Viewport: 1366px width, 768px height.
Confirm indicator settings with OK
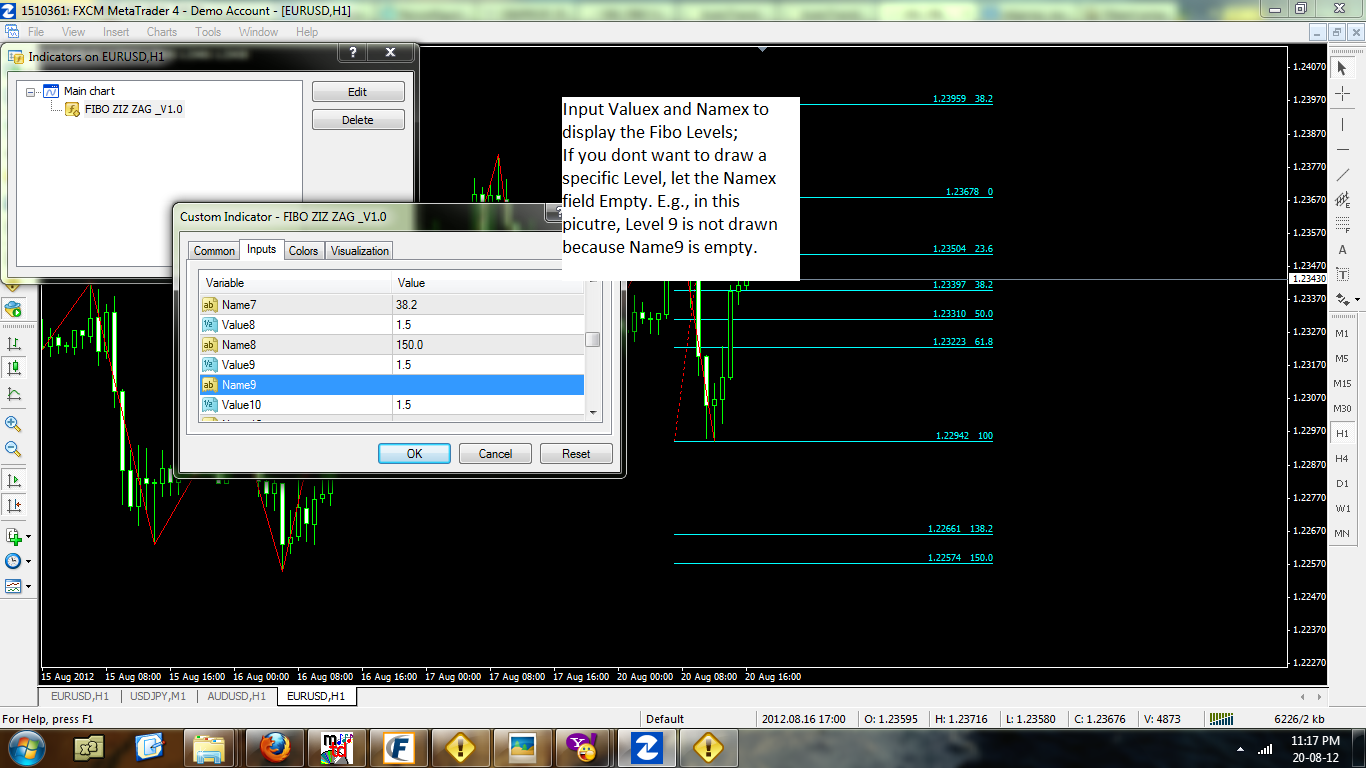point(414,454)
